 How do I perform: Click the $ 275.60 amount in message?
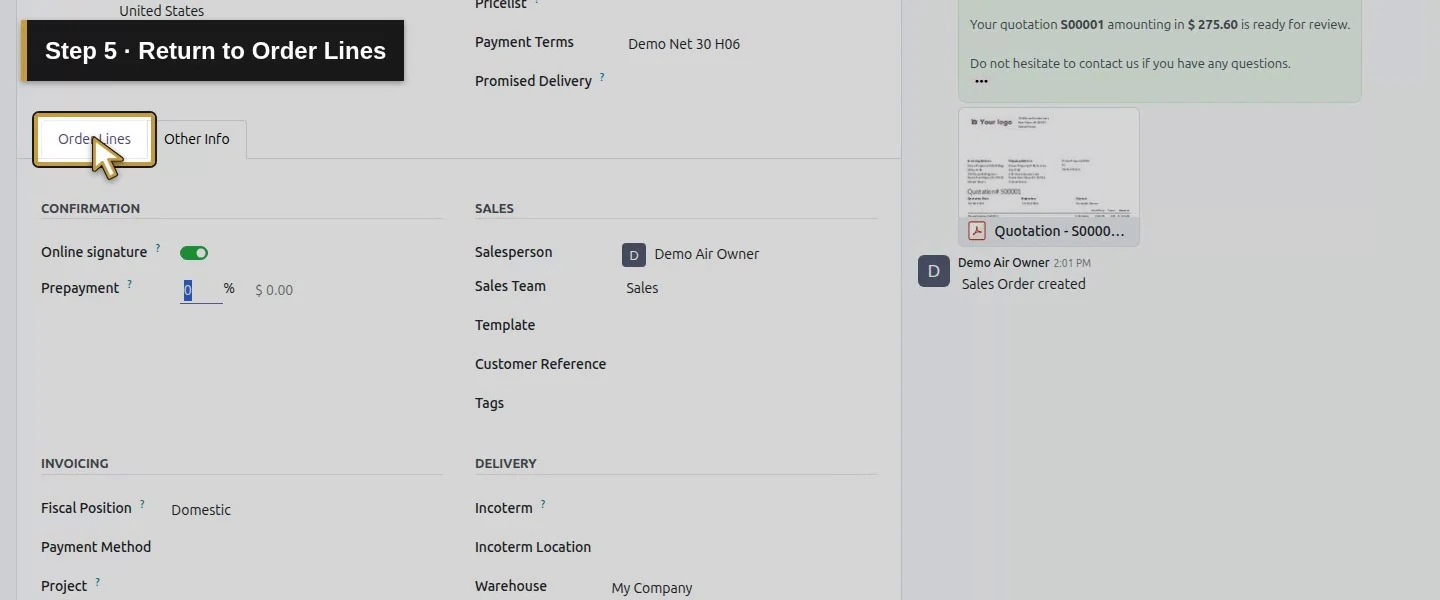(x=1212, y=25)
